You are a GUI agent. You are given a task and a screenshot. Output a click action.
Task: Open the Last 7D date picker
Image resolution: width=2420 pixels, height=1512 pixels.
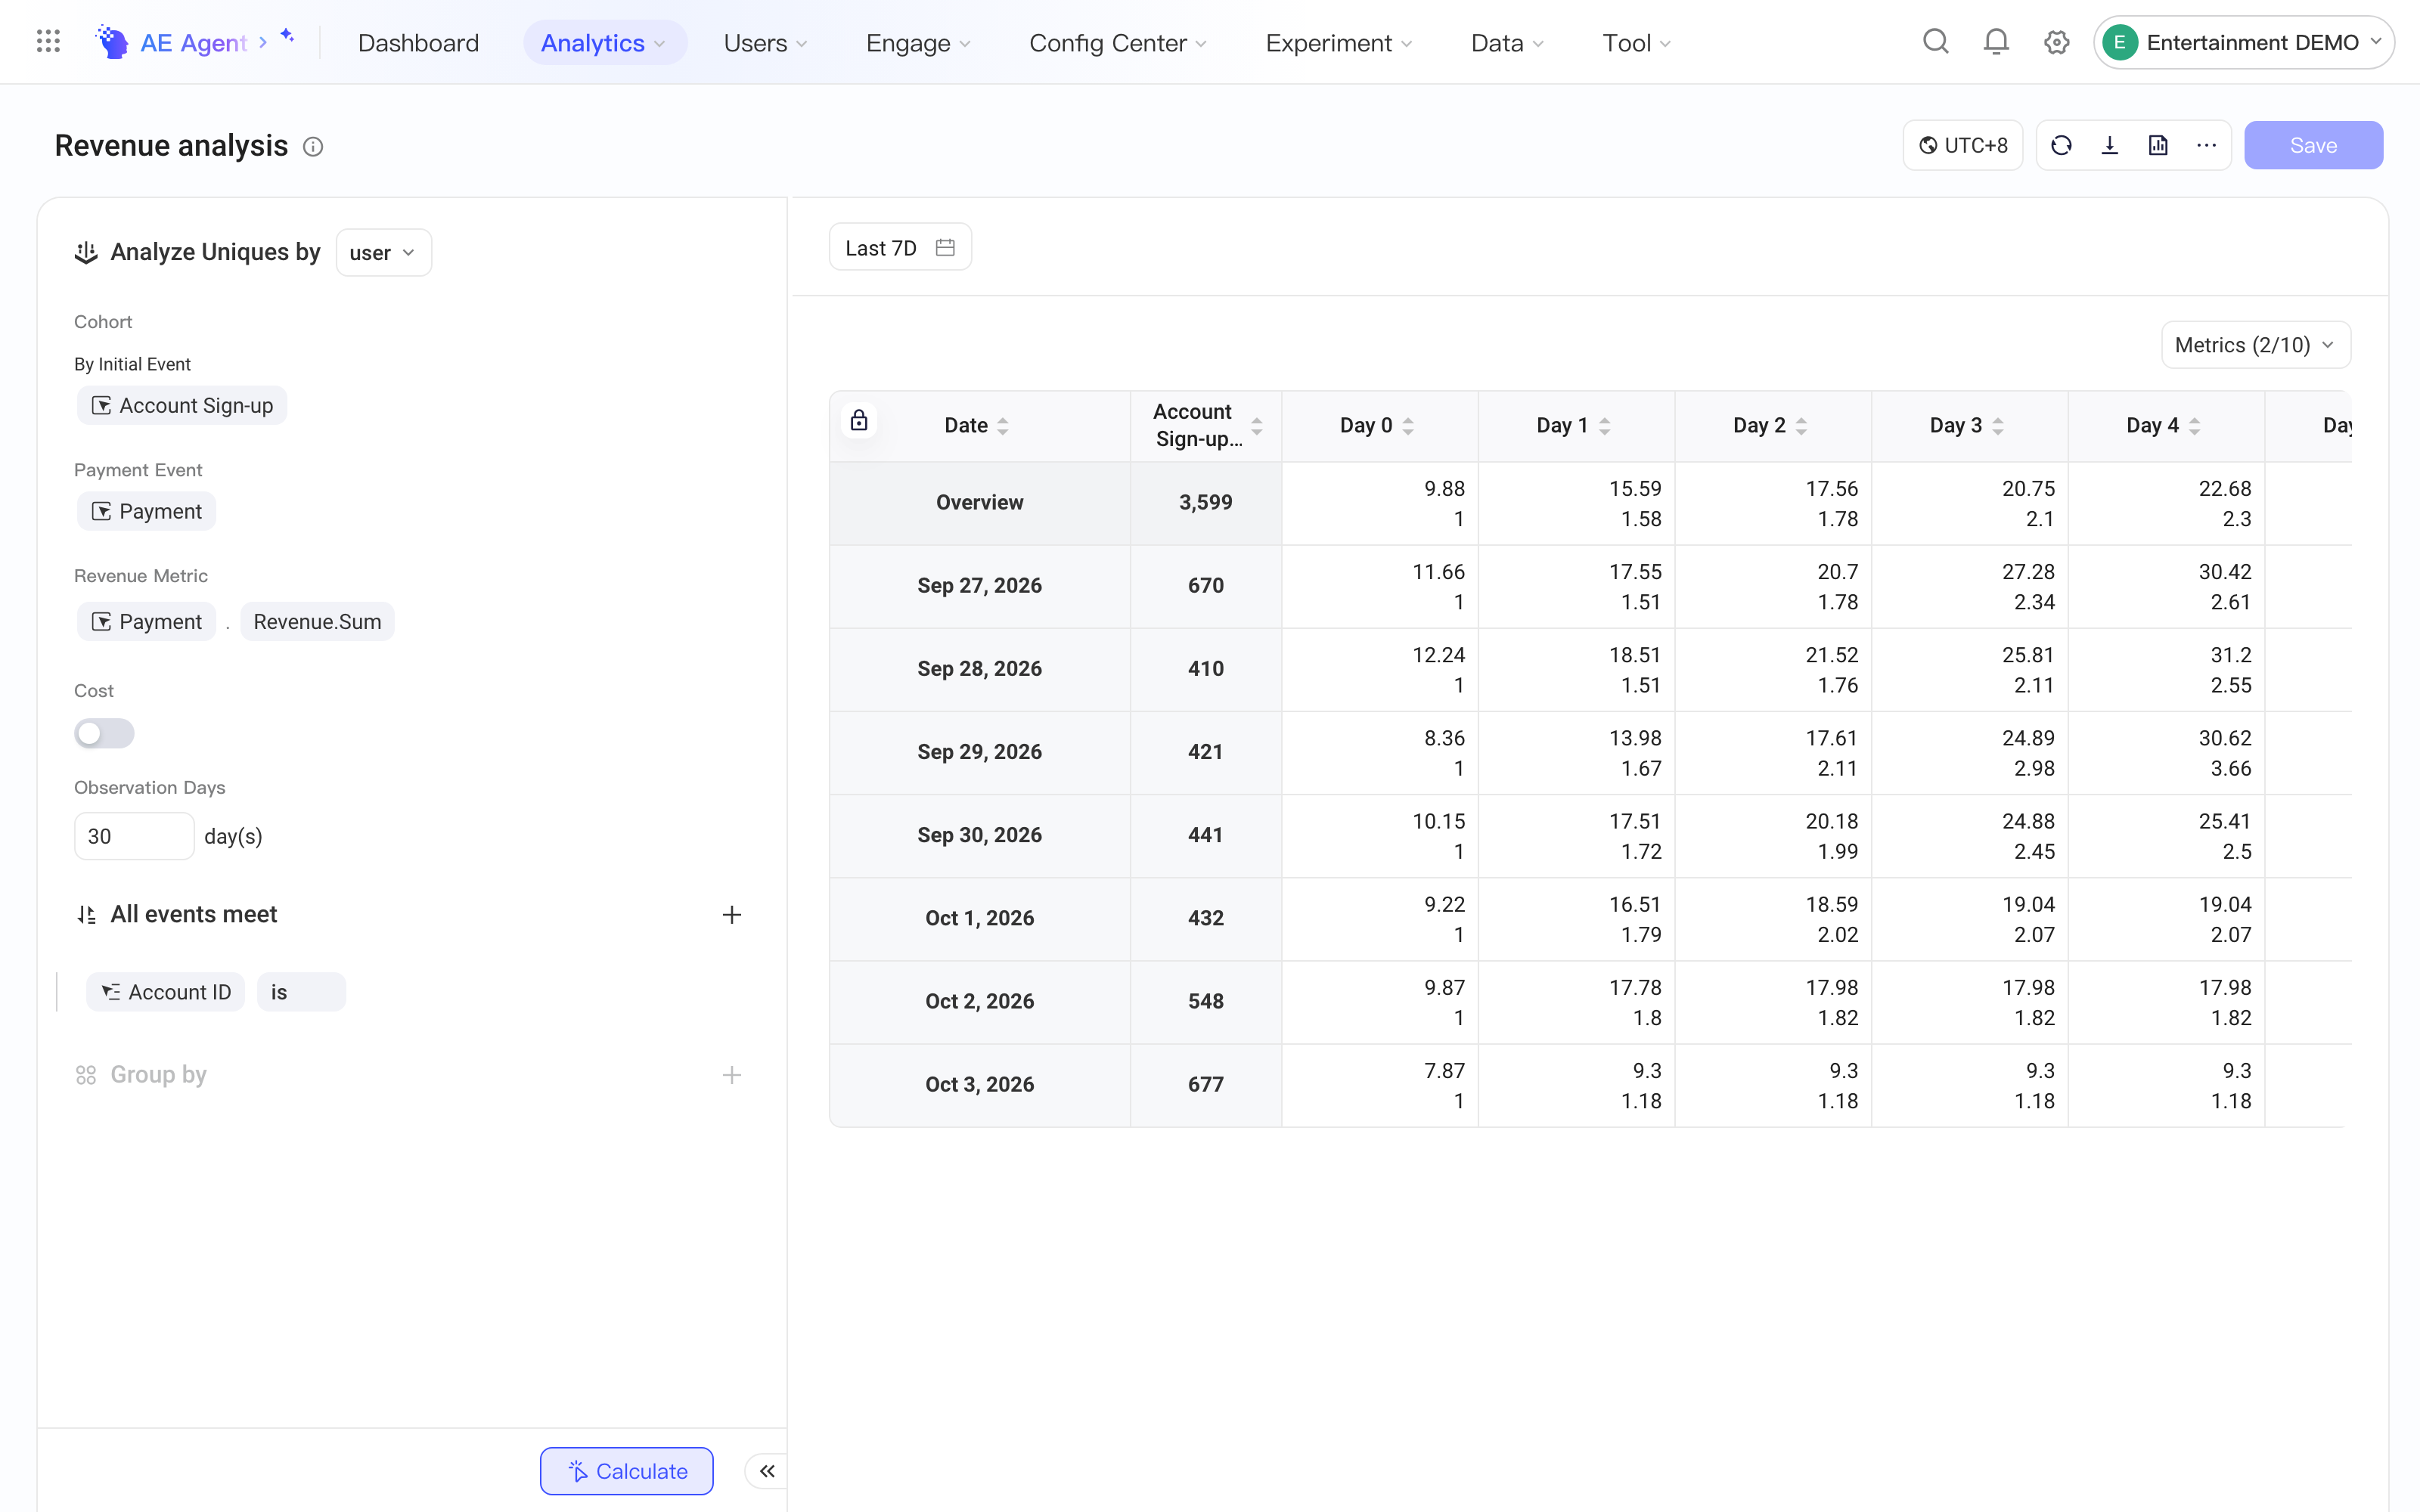900,247
